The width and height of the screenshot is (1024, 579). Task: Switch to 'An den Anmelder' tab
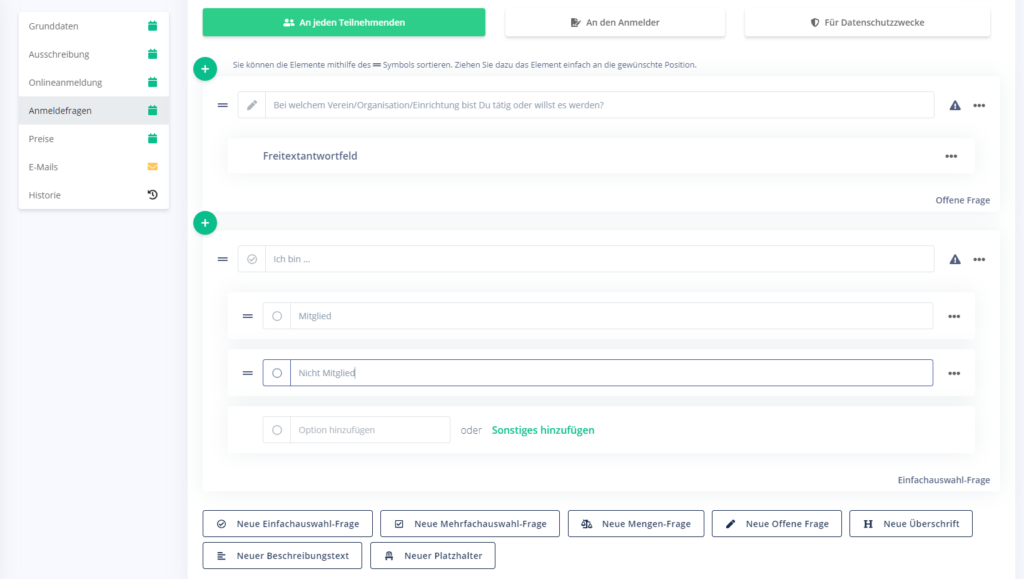(x=615, y=22)
